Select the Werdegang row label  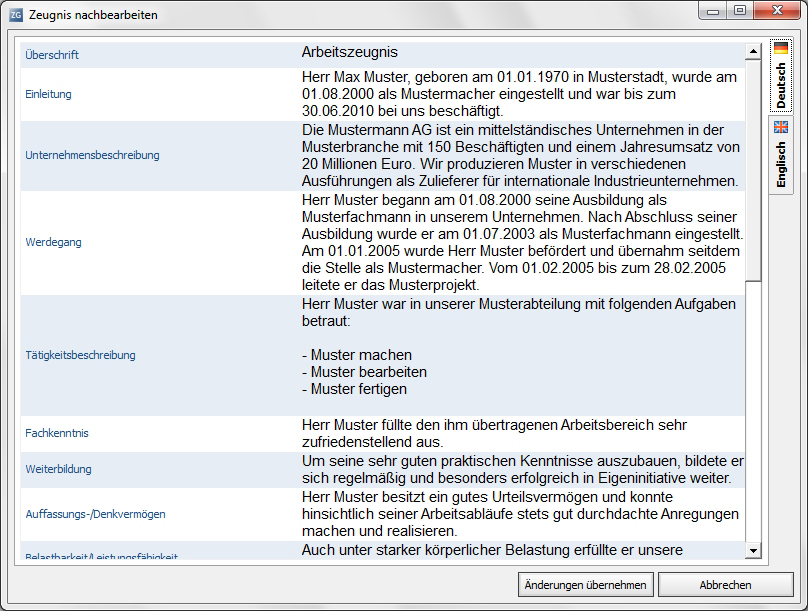click(54, 242)
